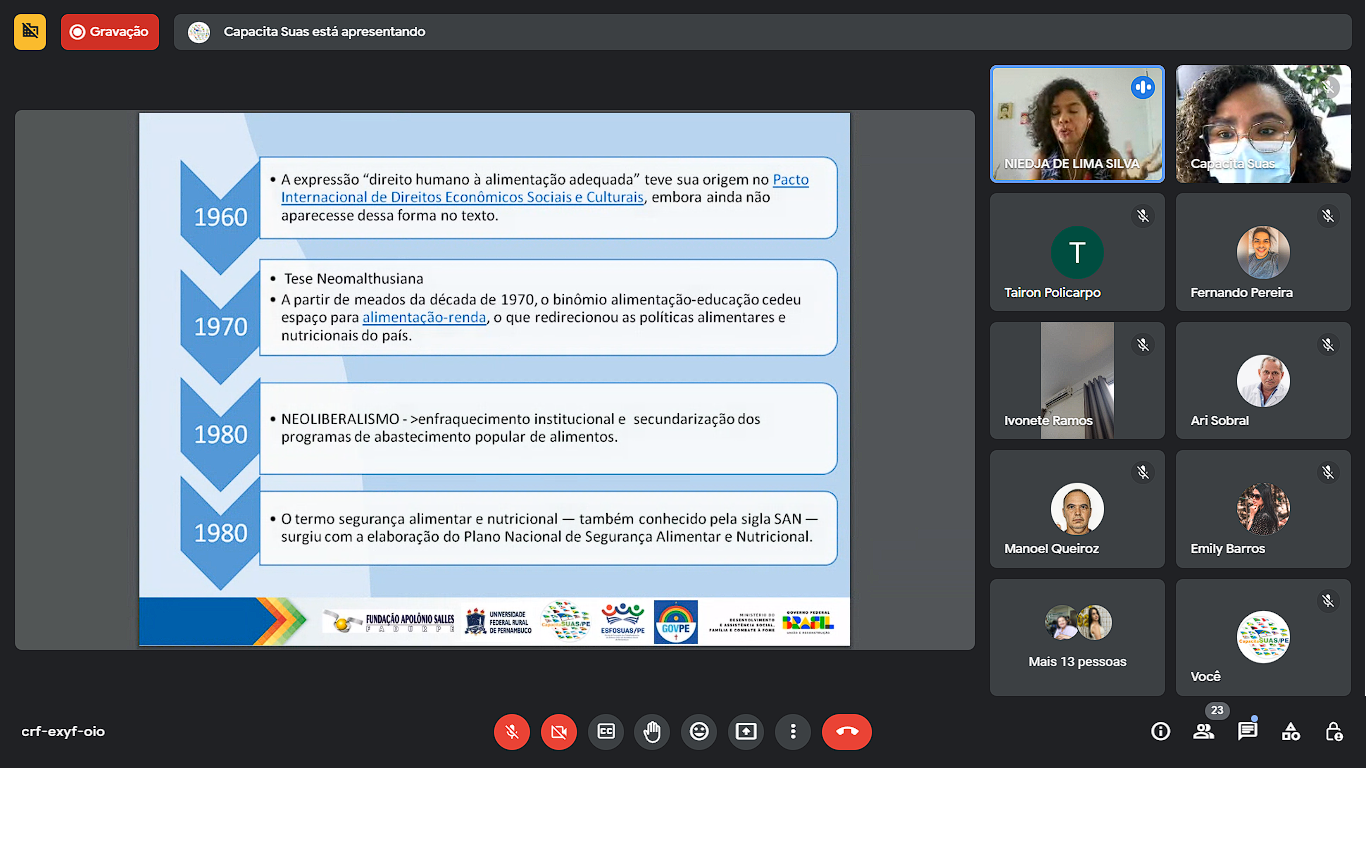Show the participants list panel
The width and height of the screenshot is (1366, 853).
click(1203, 732)
